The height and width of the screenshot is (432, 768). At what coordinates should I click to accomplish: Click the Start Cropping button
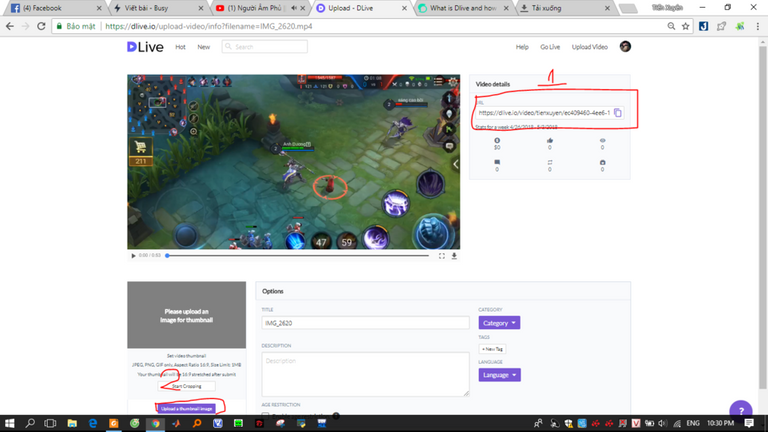[x=186, y=386]
